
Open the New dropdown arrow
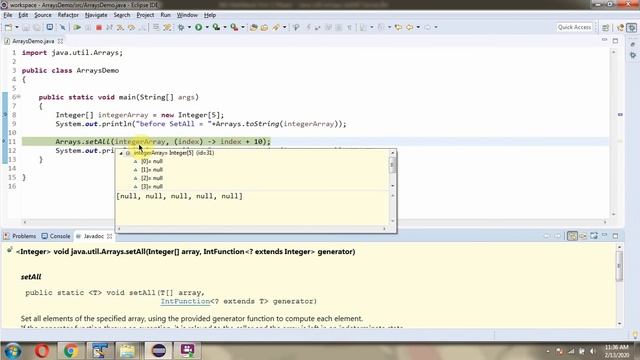pyautogui.click(x=17, y=27)
